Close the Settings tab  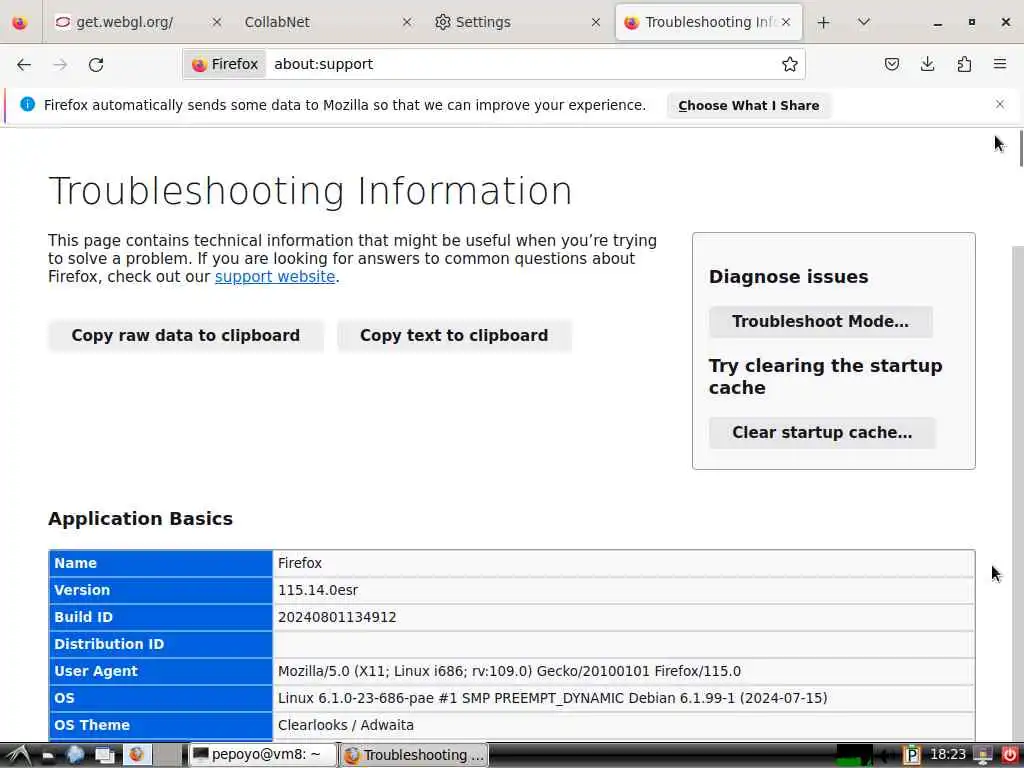point(596,22)
